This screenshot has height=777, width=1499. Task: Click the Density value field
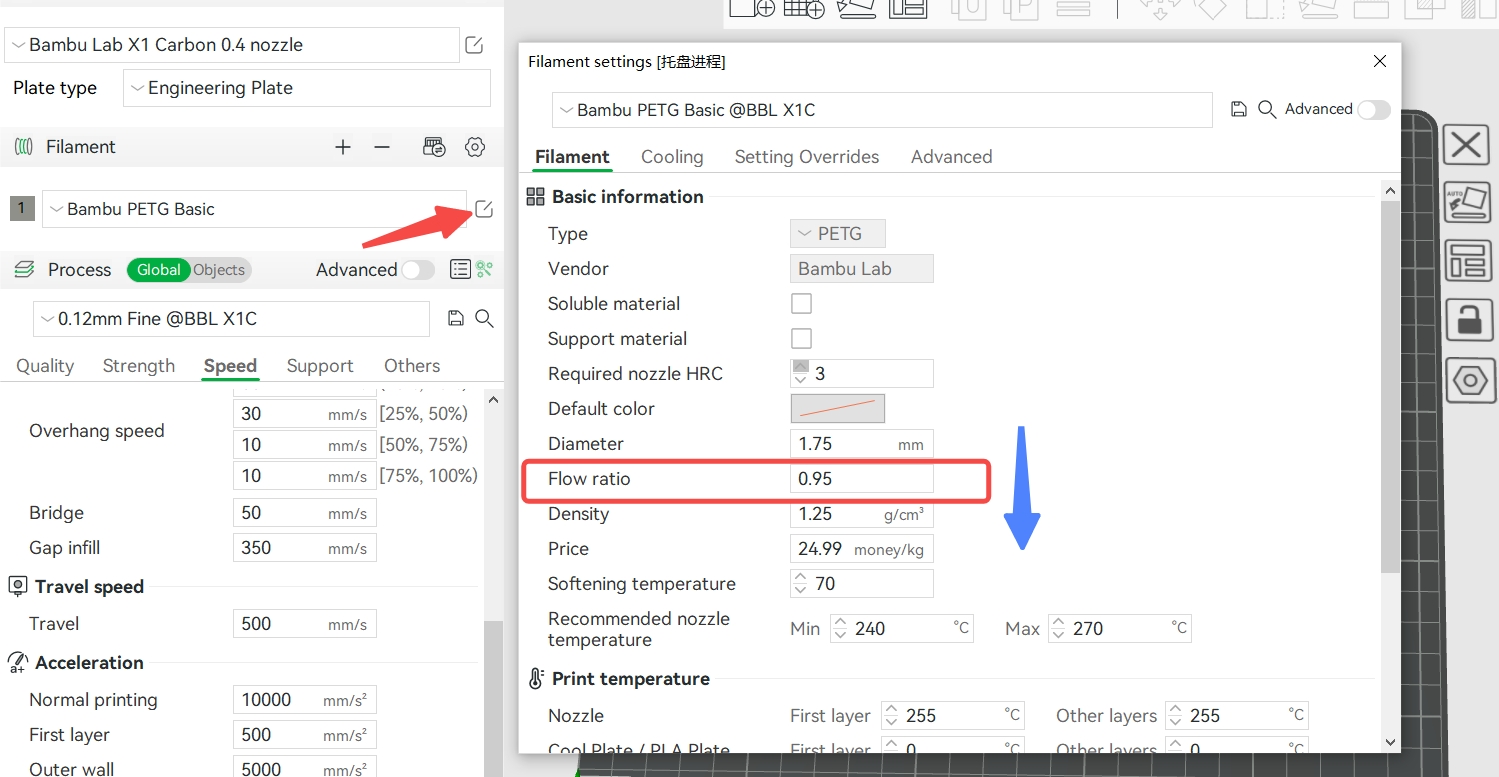click(x=862, y=514)
